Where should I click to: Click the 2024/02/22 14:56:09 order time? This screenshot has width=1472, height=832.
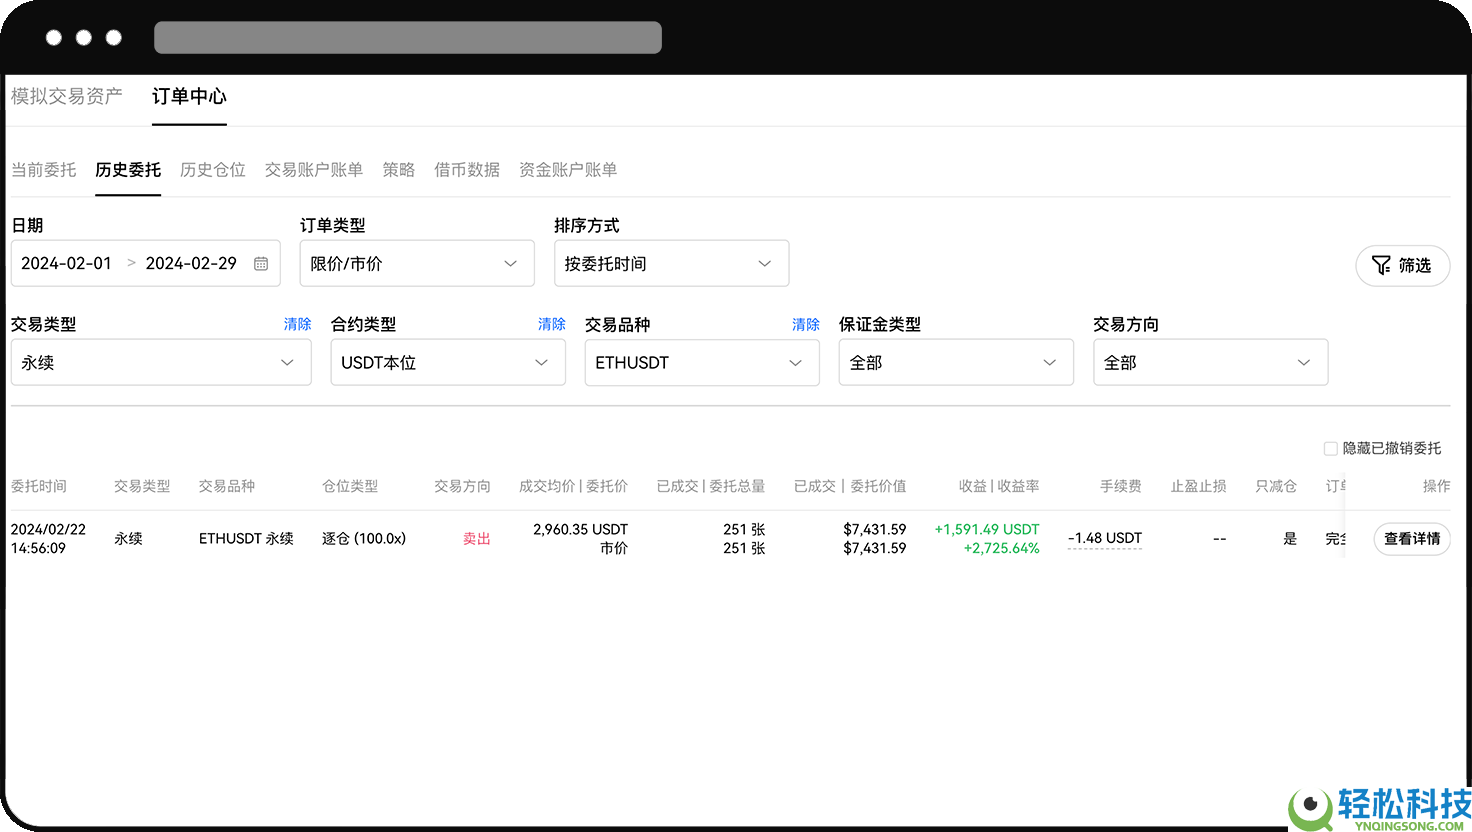[48, 539]
